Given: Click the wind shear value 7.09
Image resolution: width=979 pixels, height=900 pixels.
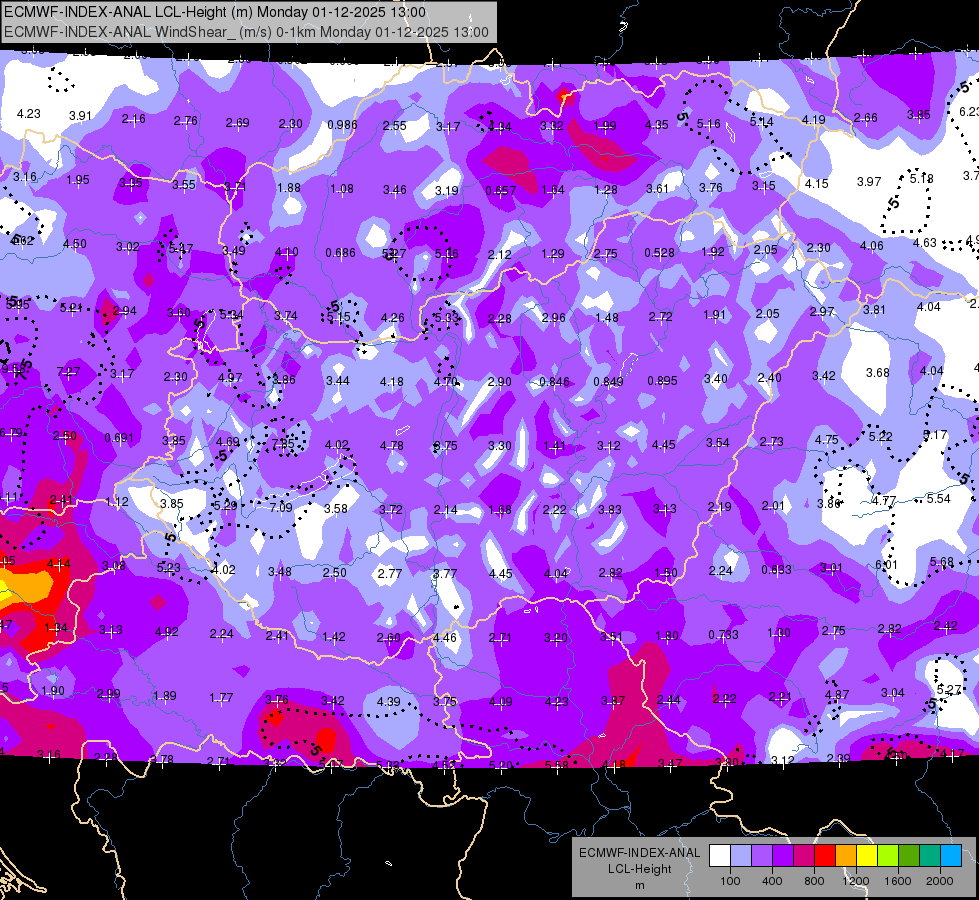Looking at the screenshot, I should coord(281,507).
